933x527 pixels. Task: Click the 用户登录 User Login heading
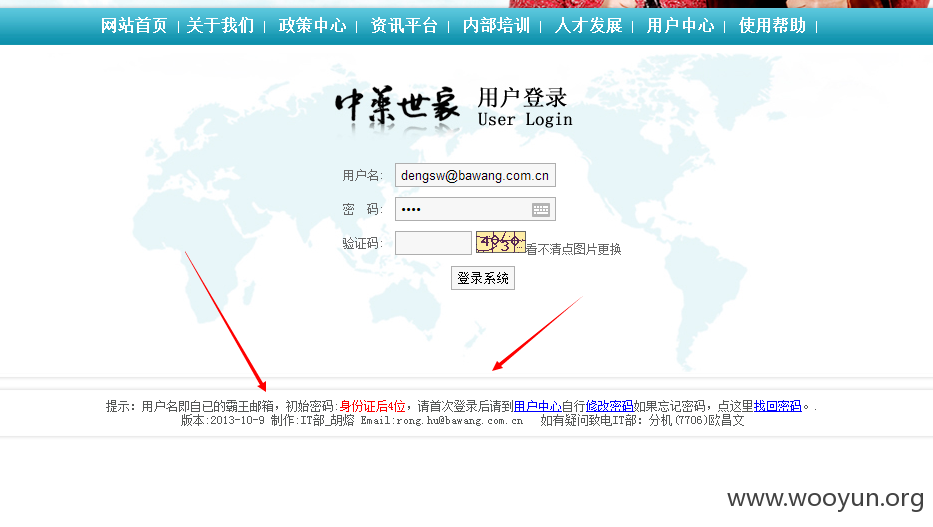[525, 107]
